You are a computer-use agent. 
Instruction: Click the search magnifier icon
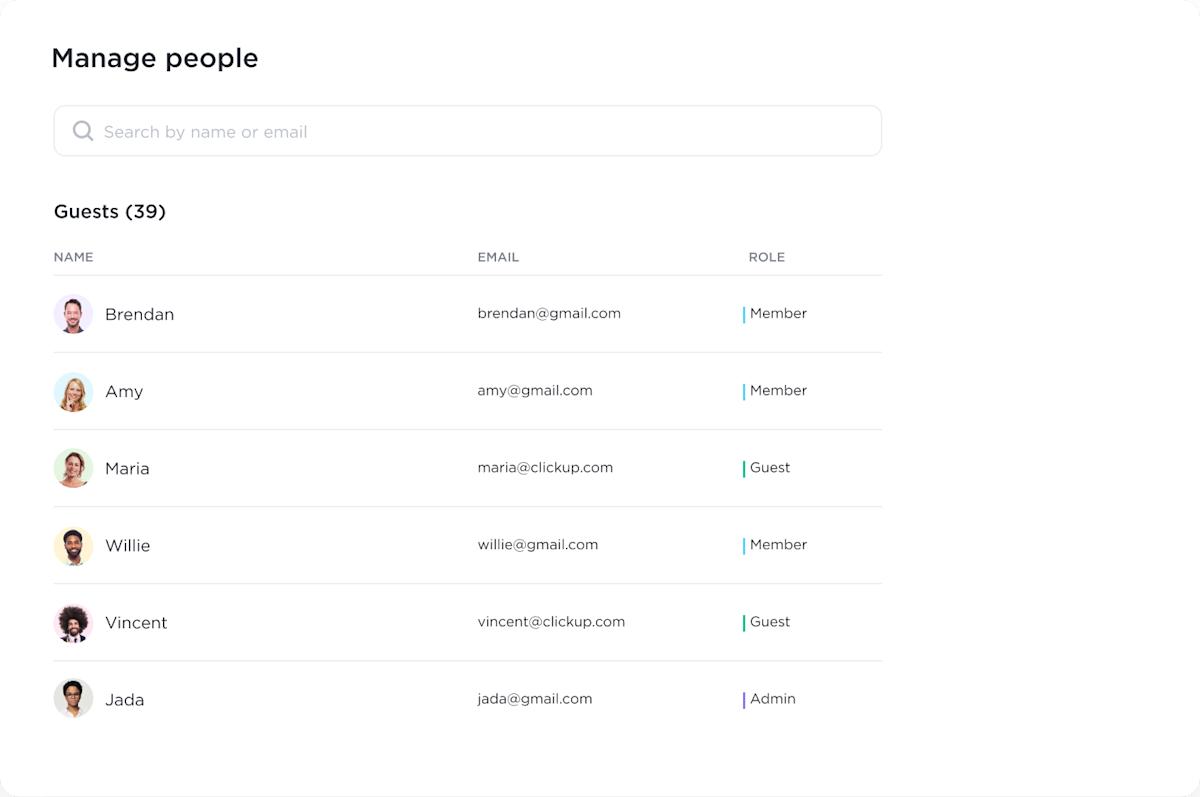[x=83, y=131]
